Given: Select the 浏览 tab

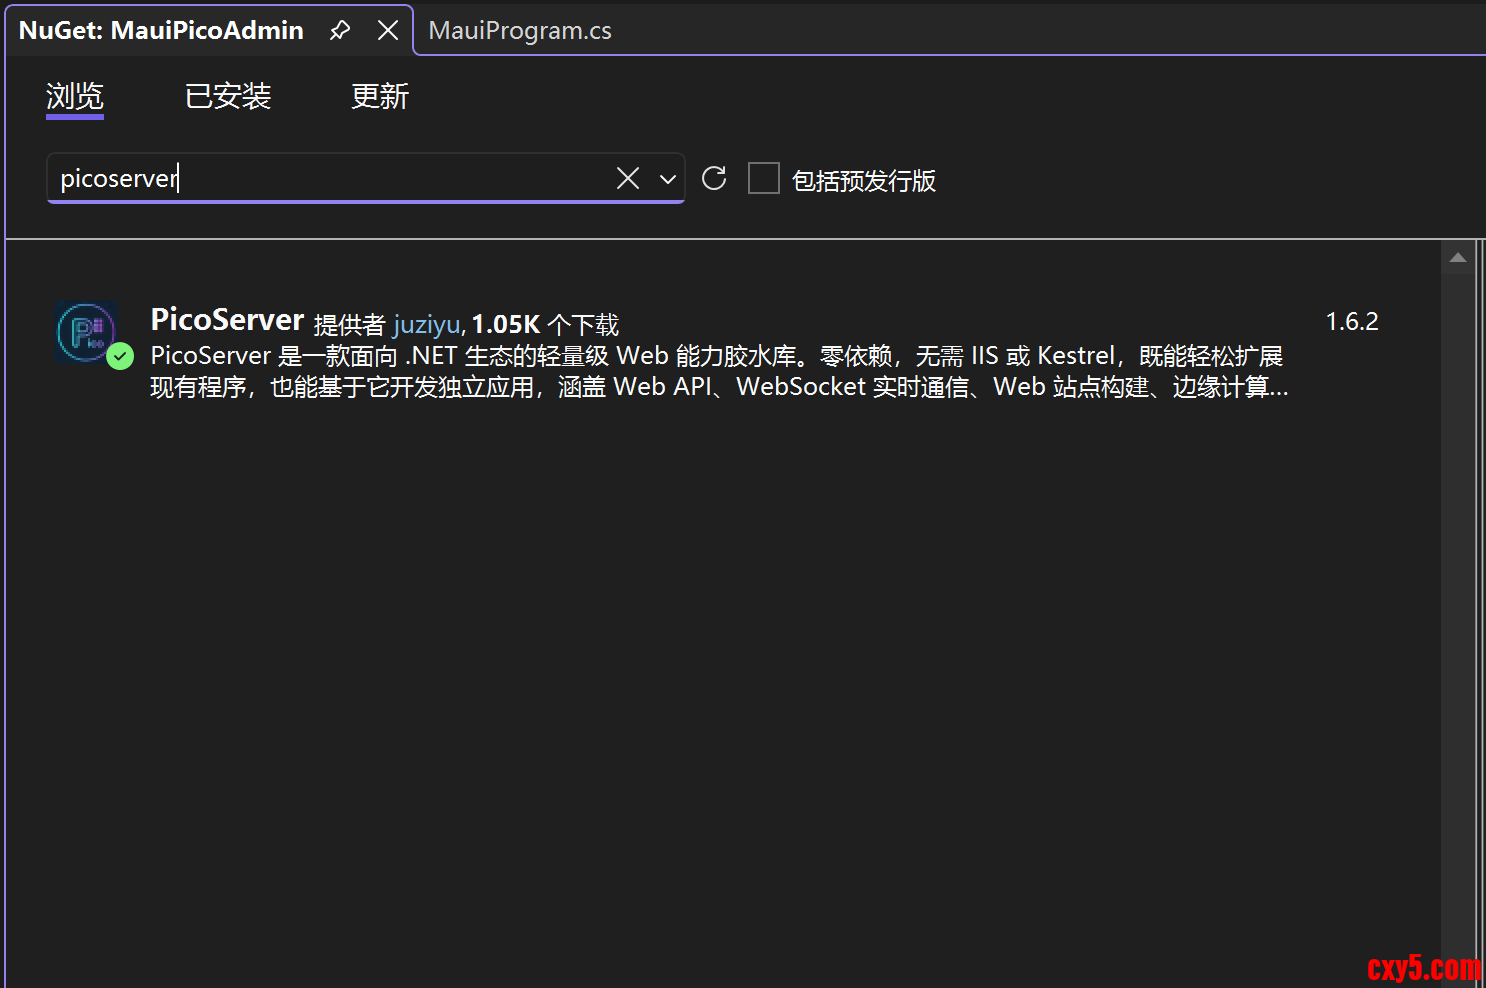Looking at the screenshot, I should click(75, 96).
